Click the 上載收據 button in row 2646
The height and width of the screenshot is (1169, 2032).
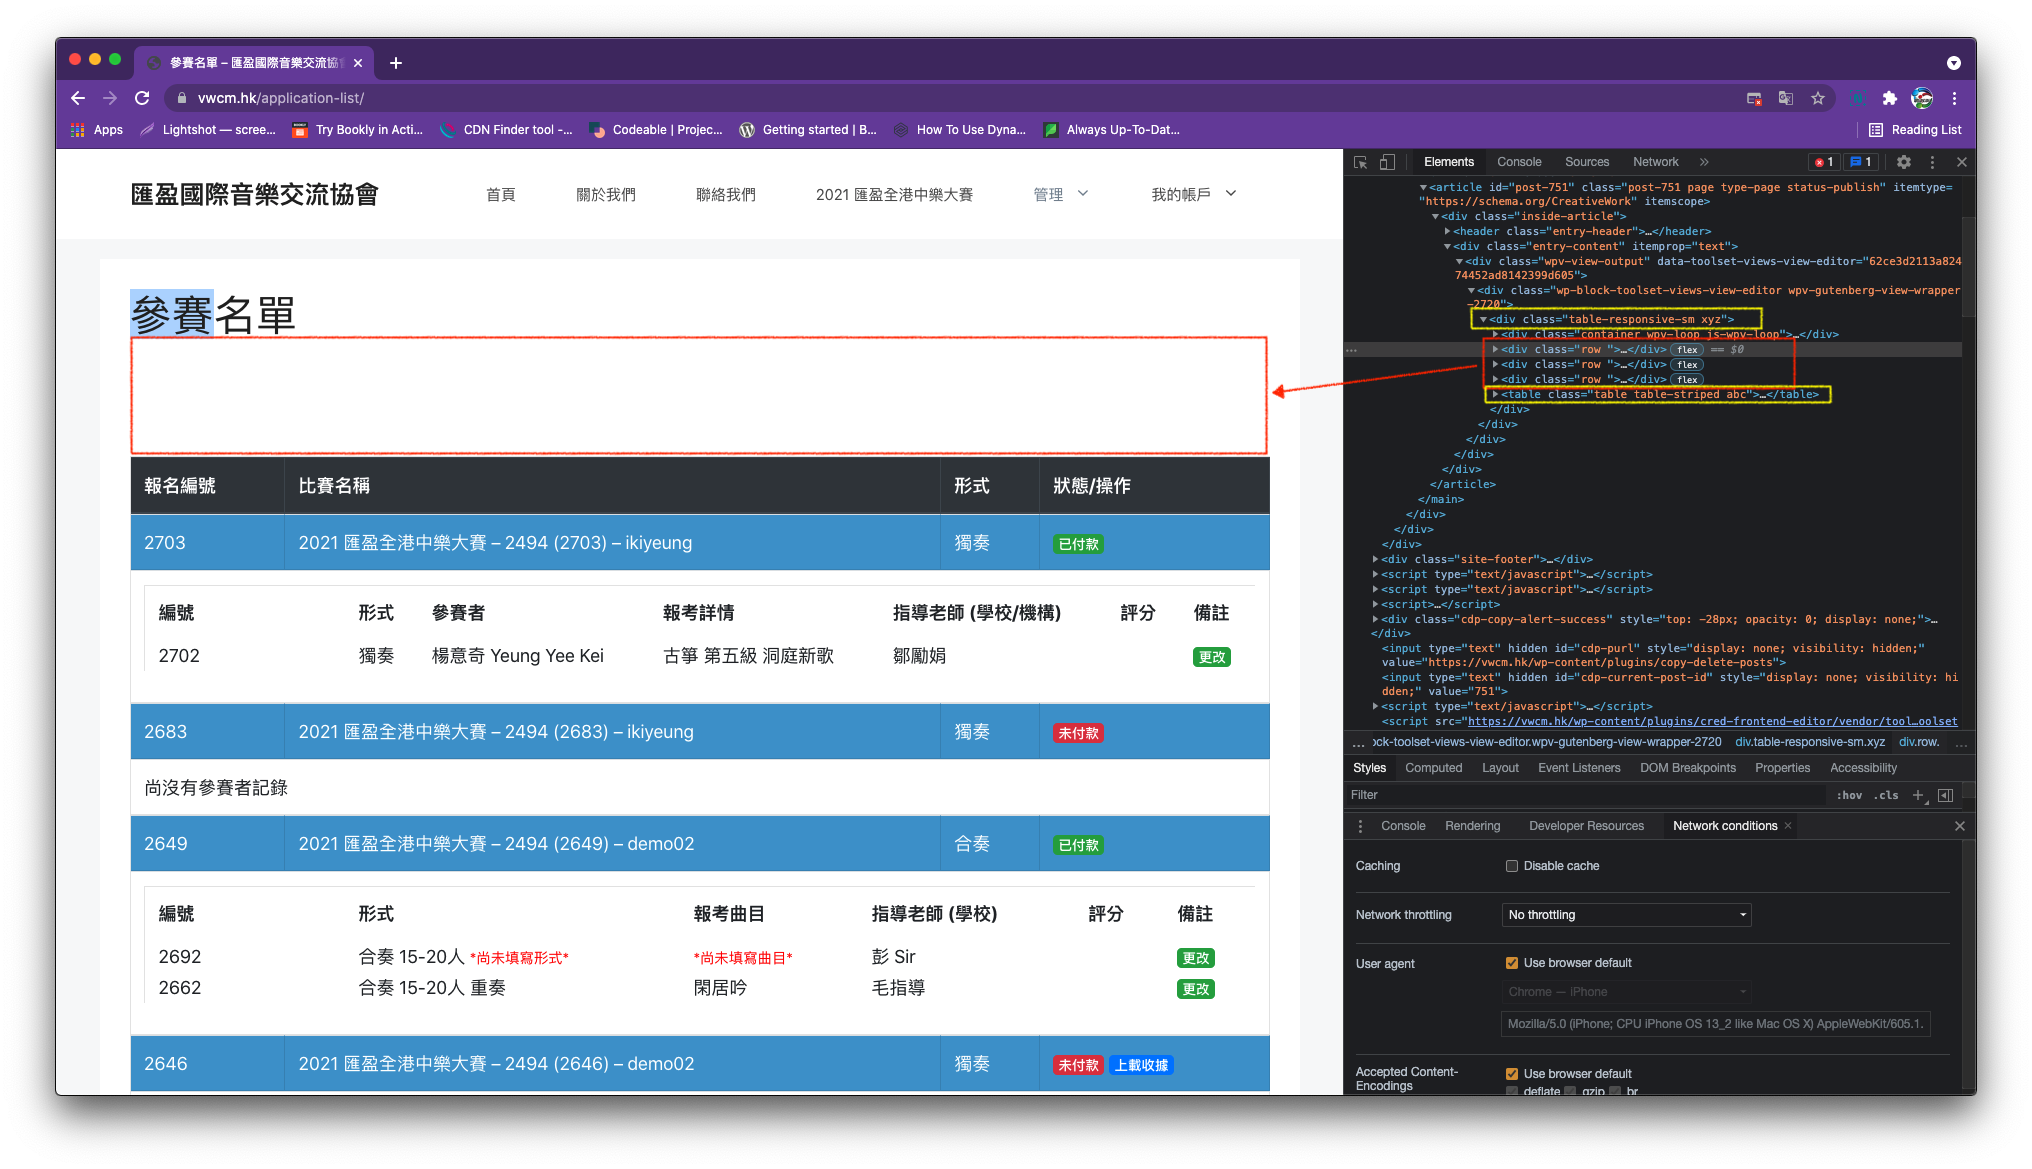(x=1141, y=1066)
